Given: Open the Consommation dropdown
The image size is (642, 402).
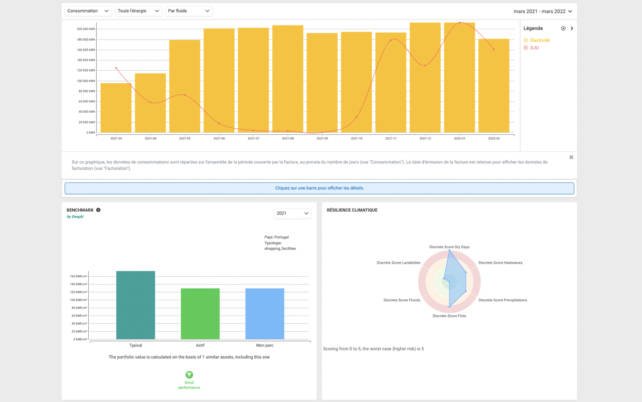Looking at the screenshot, I should coord(87,10).
